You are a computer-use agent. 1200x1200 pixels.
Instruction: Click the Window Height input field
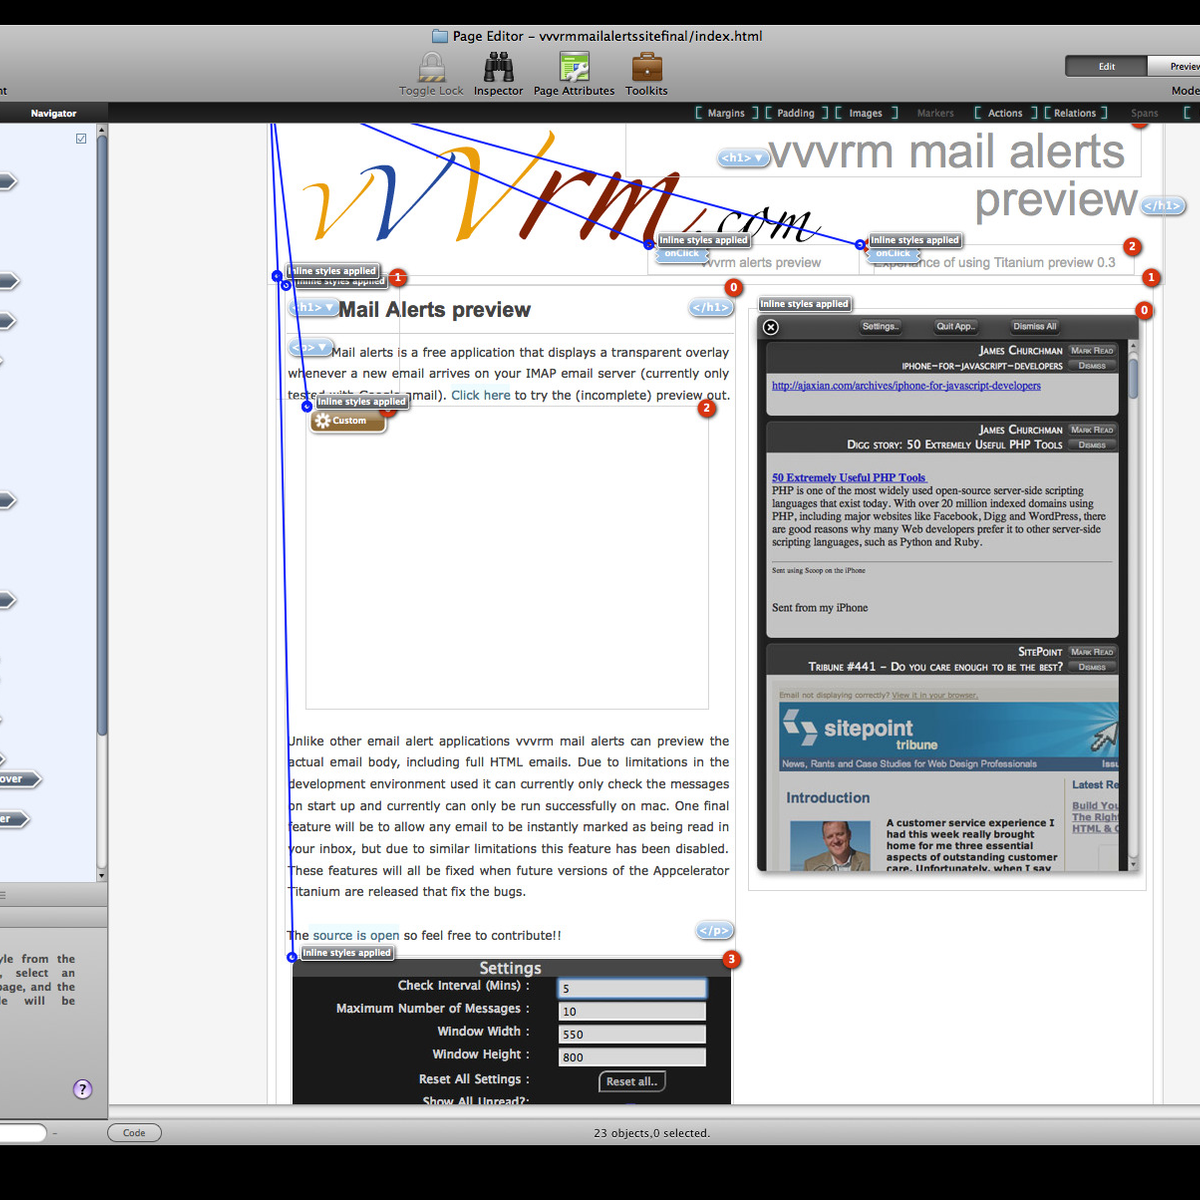point(632,1057)
